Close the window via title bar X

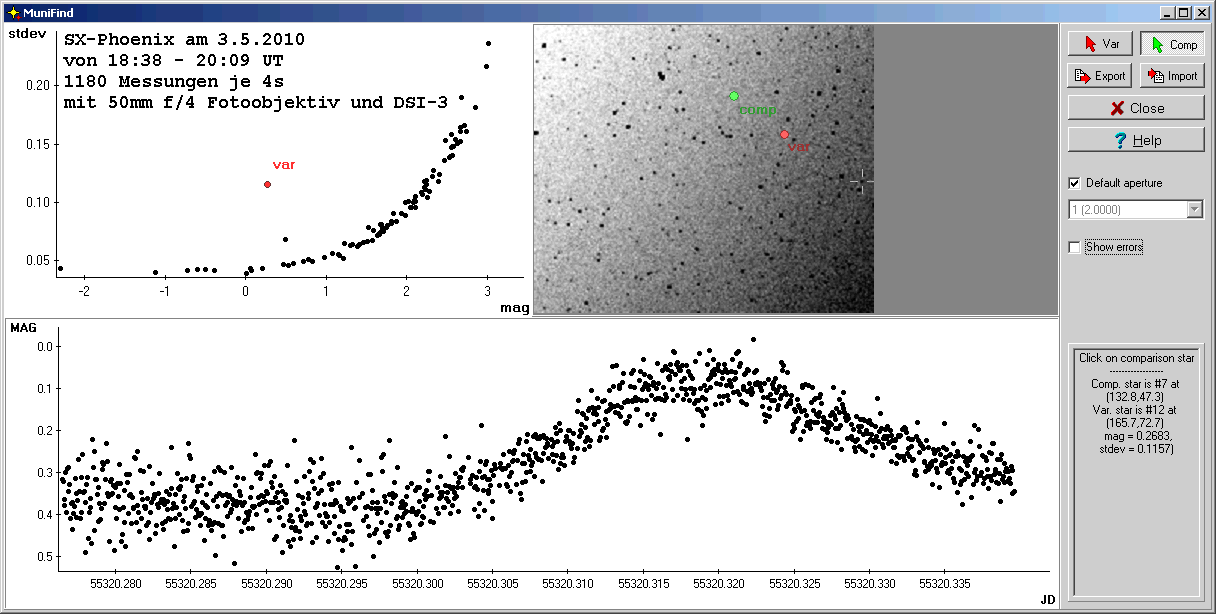click(1201, 12)
